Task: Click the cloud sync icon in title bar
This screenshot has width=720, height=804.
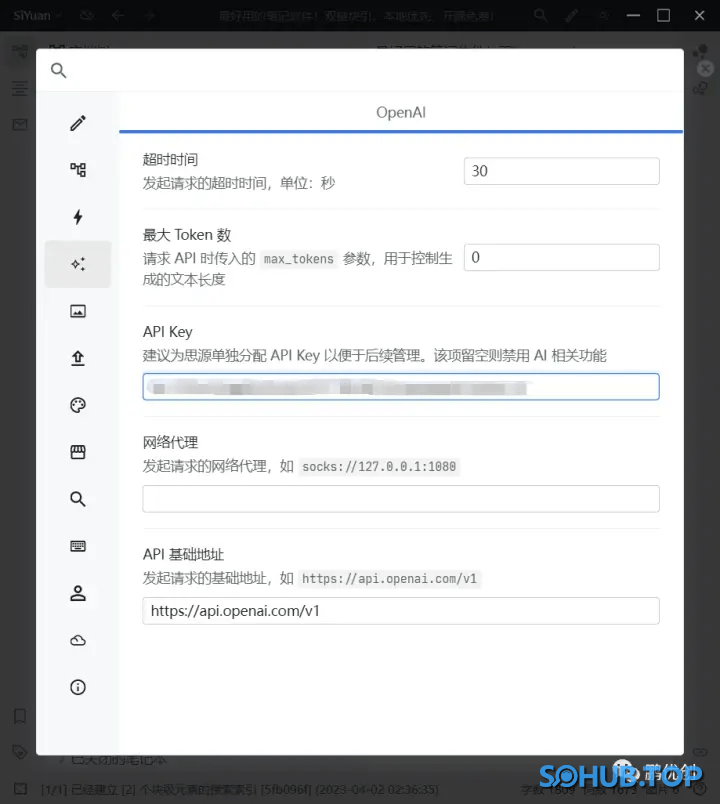Action: point(87,15)
